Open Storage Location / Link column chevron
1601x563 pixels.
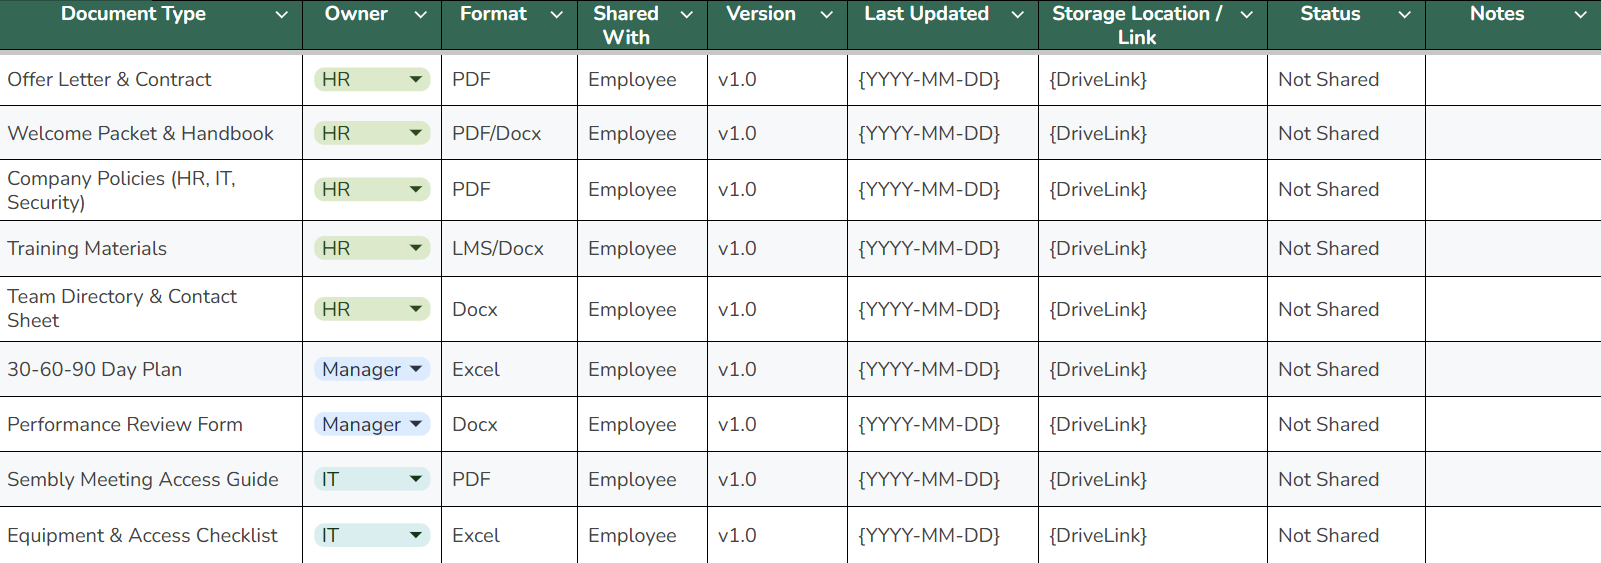point(1247,15)
